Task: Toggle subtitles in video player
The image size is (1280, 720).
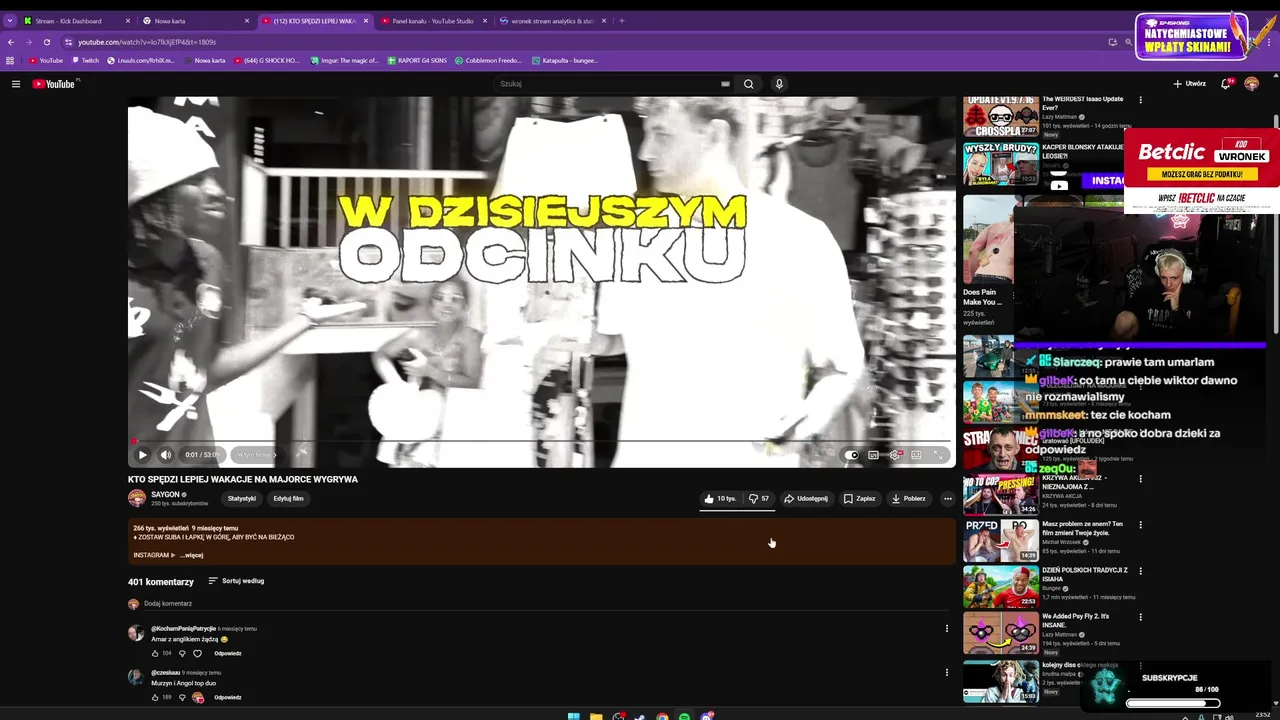Action: click(x=873, y=455)
